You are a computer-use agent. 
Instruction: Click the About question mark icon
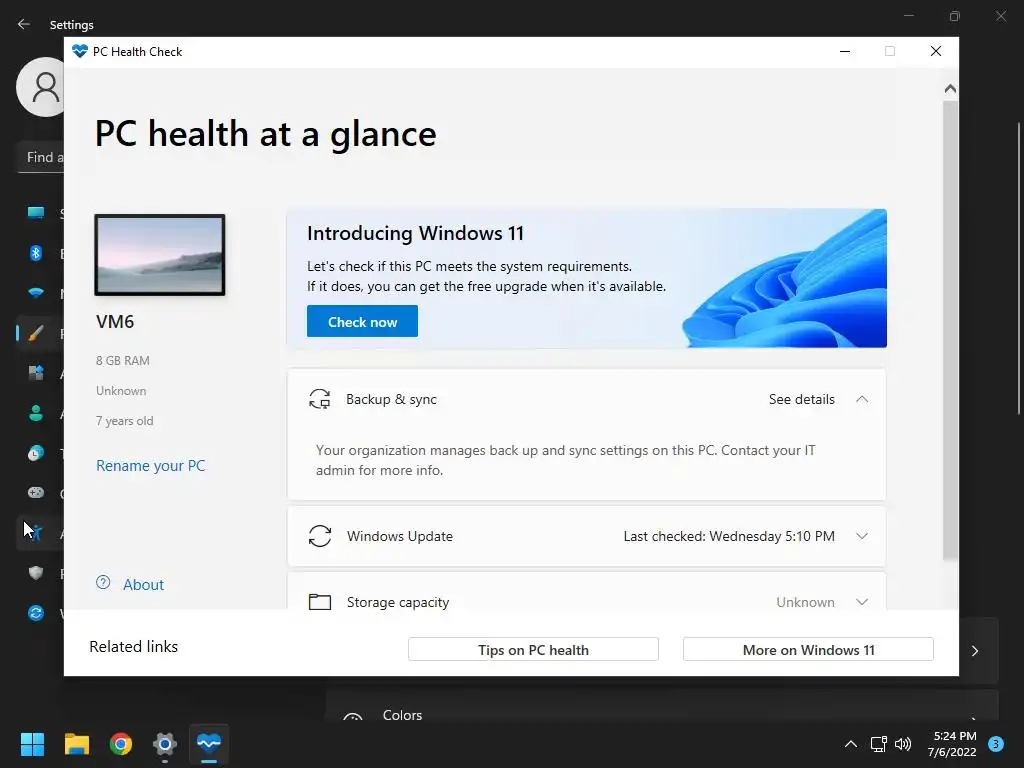pyautogui.click(x=103, y=583)
